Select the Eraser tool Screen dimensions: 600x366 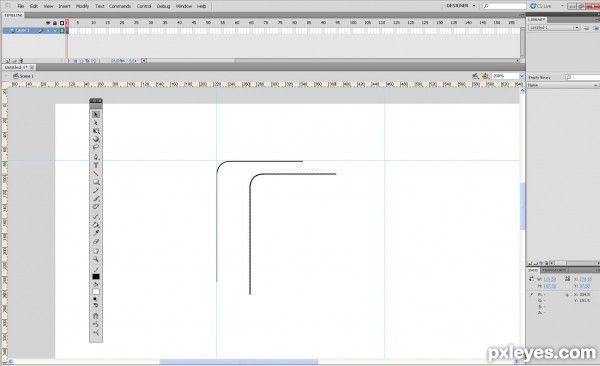tap(96, 241)
